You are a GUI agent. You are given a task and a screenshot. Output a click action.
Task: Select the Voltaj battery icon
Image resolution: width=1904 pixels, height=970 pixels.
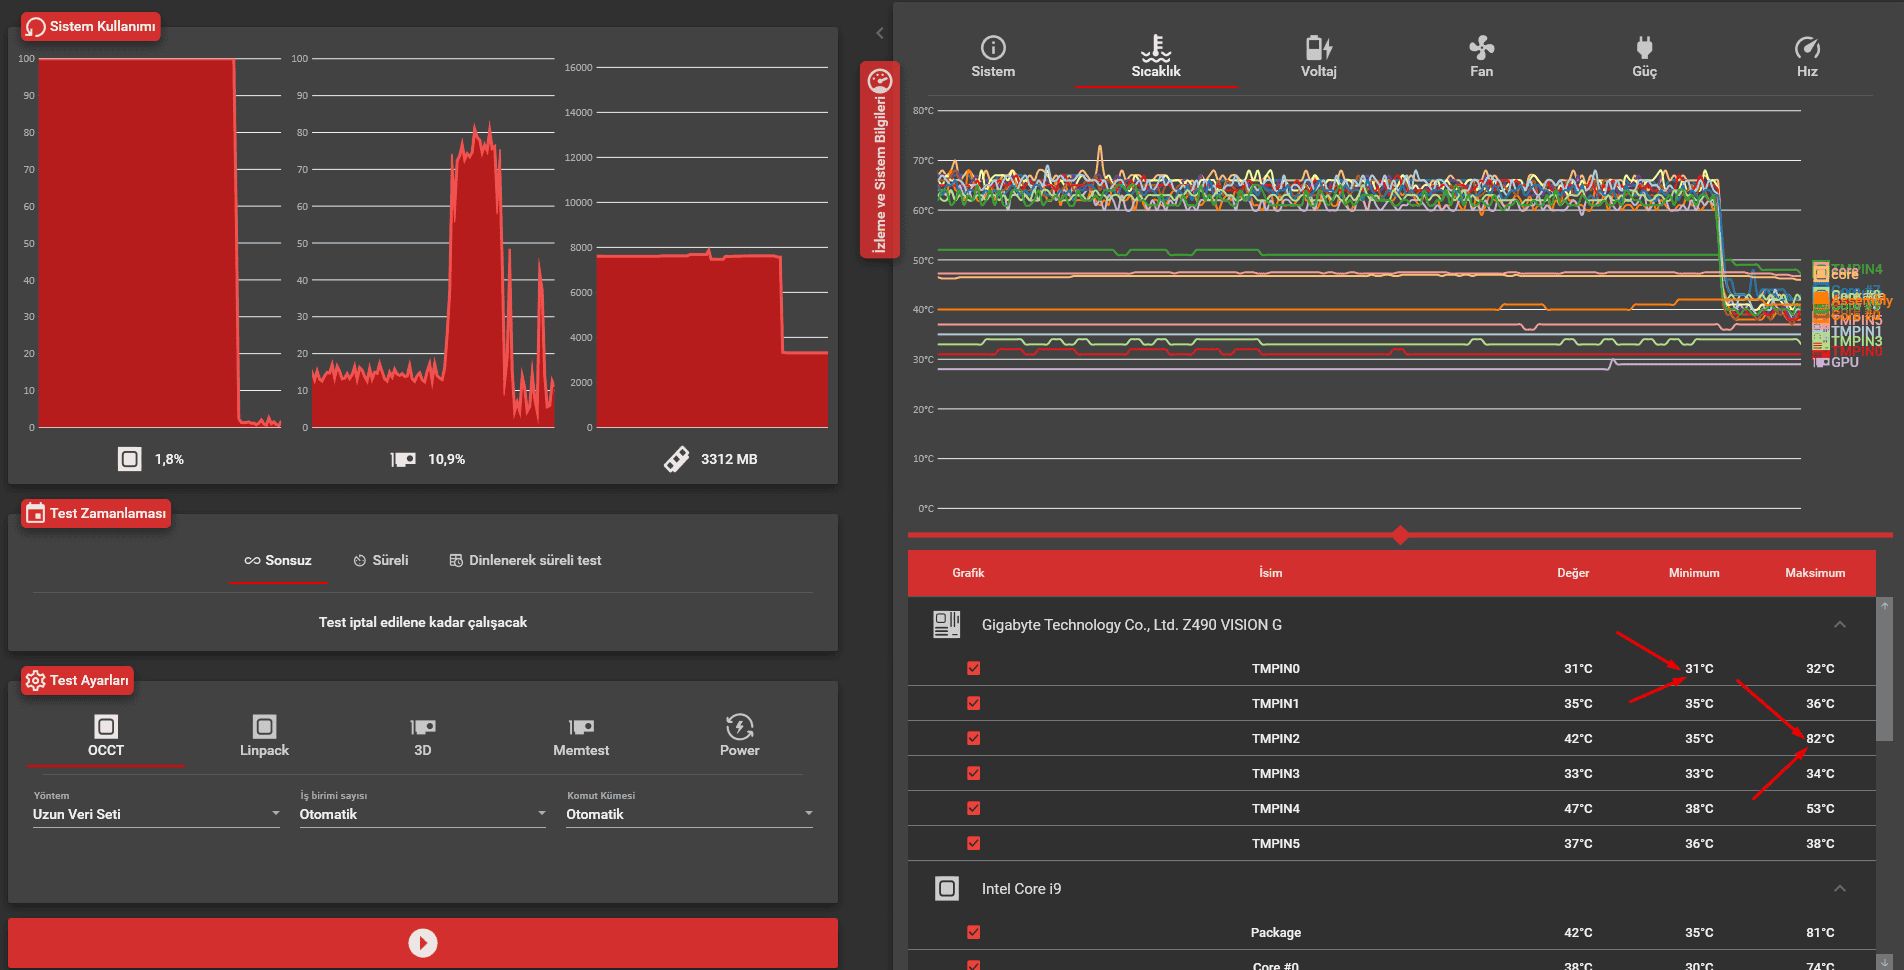coord(1318,48)
